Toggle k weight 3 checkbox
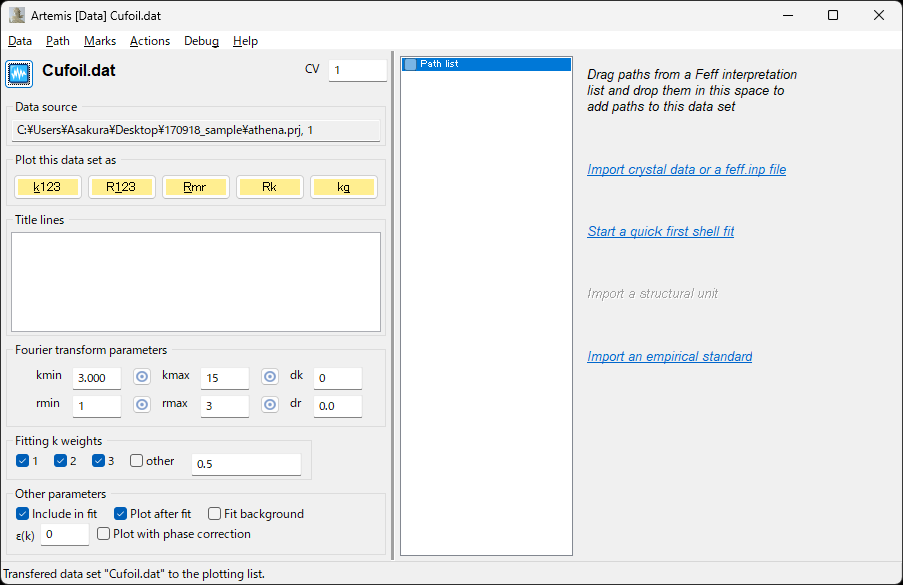 click(98, 461)
